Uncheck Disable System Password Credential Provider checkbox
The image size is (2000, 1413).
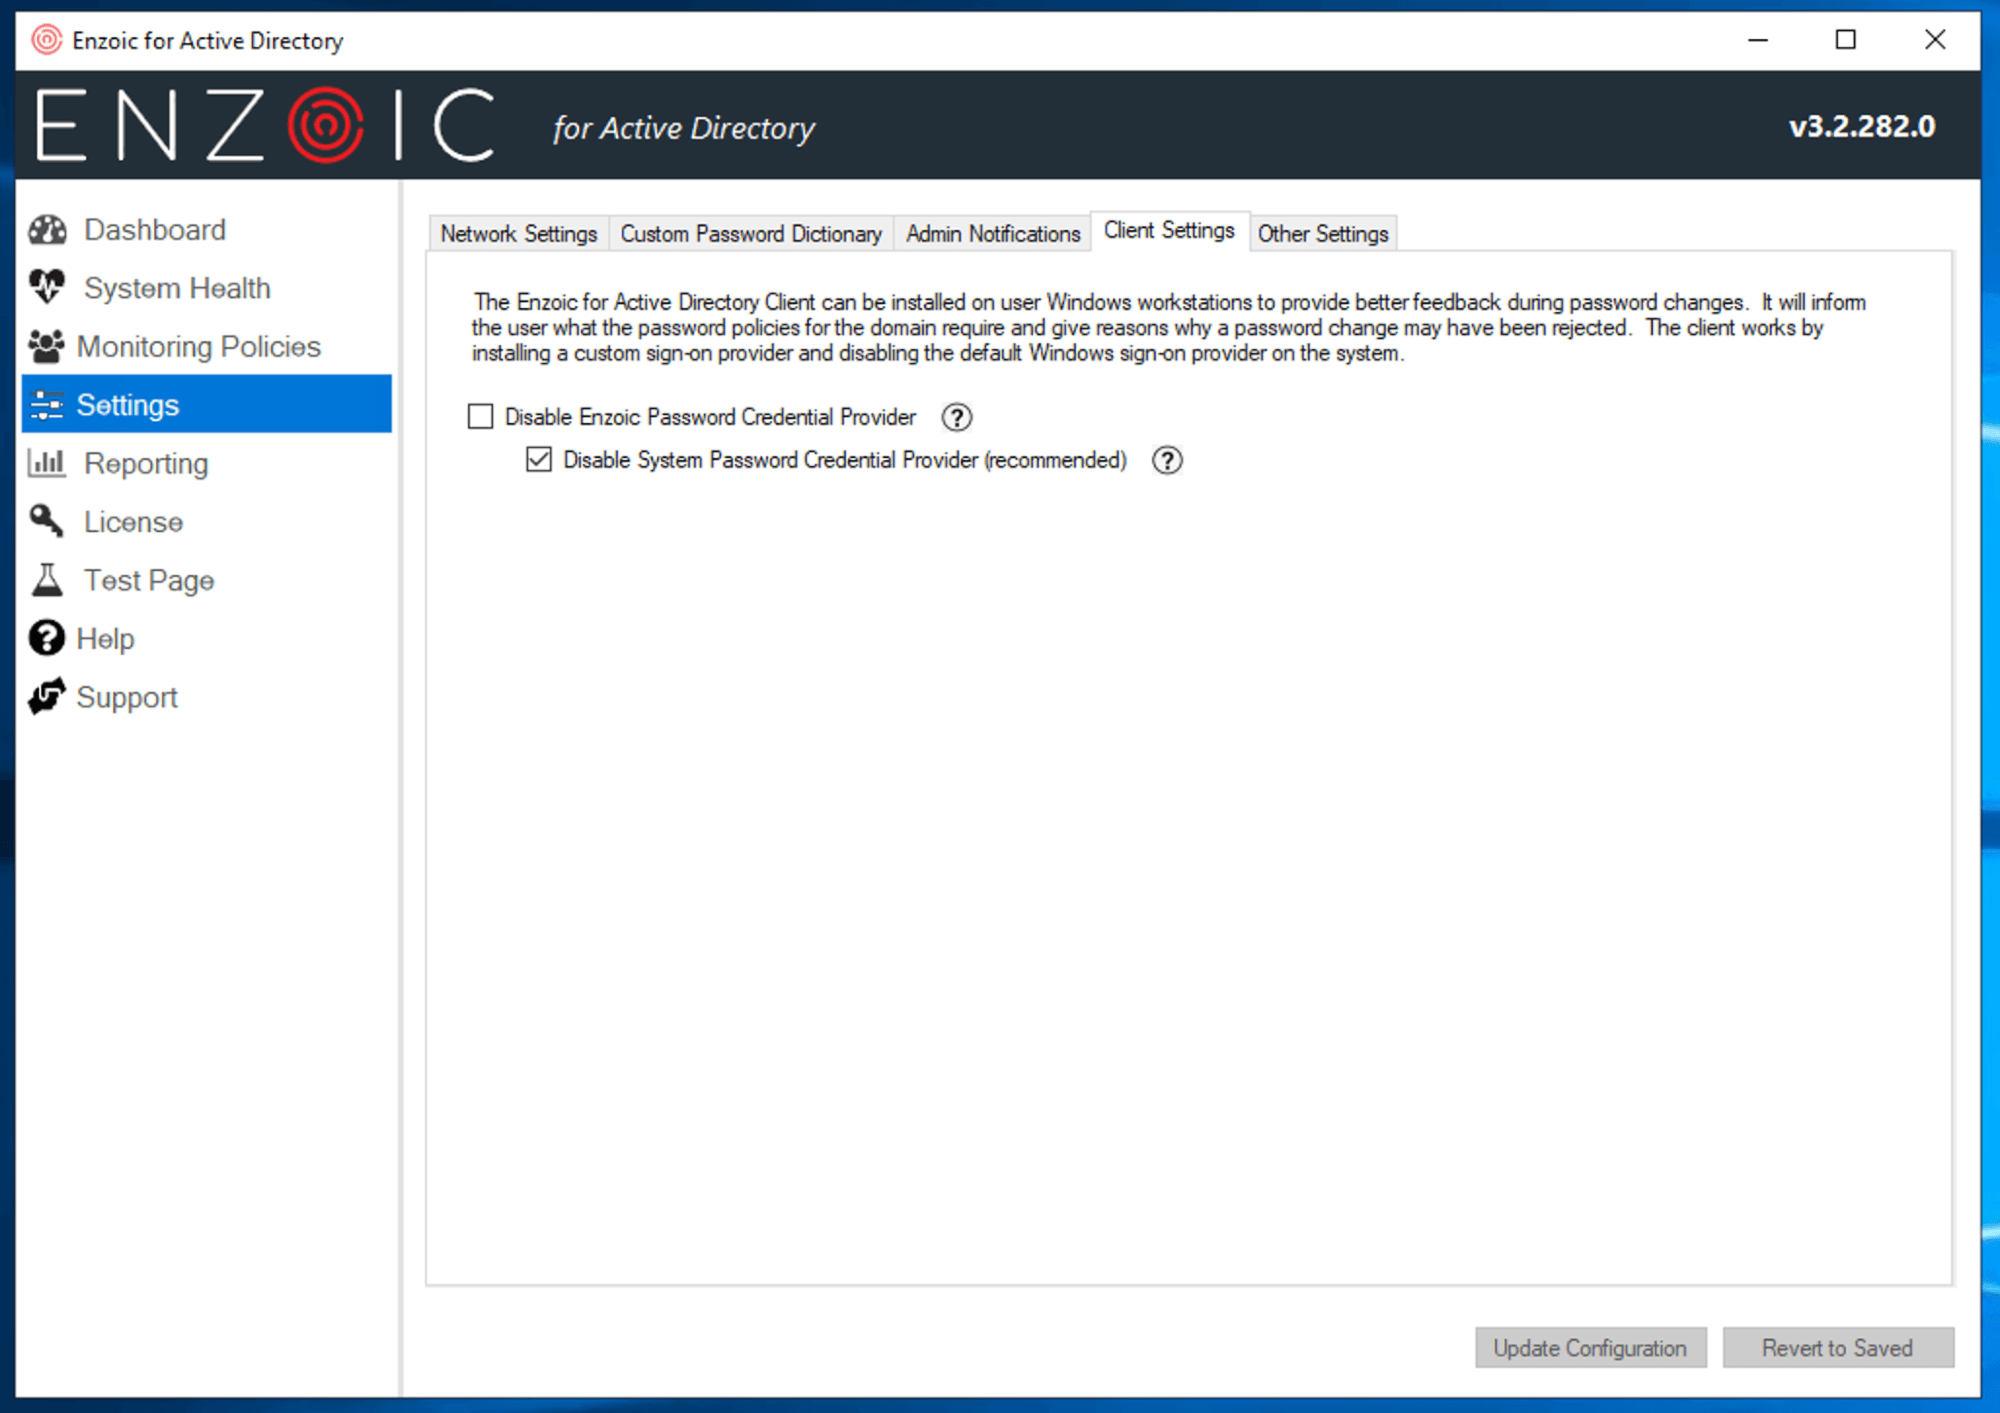tap(539, 459)
